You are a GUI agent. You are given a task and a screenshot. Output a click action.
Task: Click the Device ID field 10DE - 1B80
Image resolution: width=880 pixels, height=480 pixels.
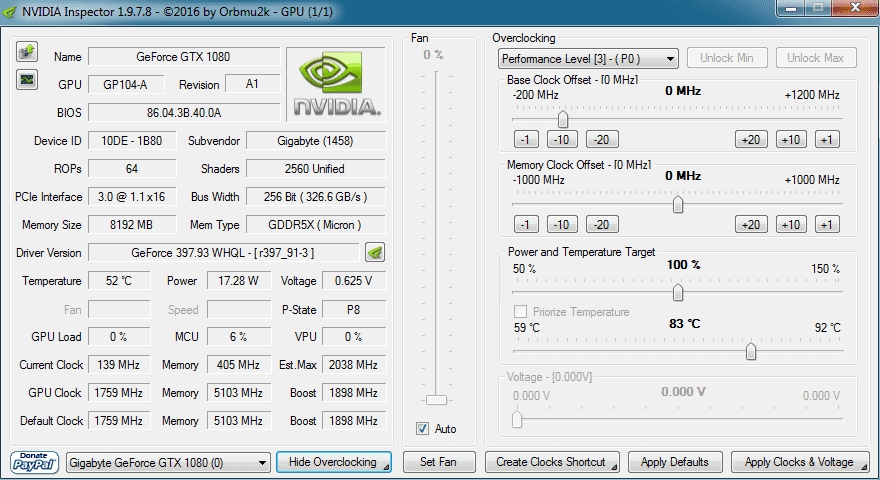point(132,140)
